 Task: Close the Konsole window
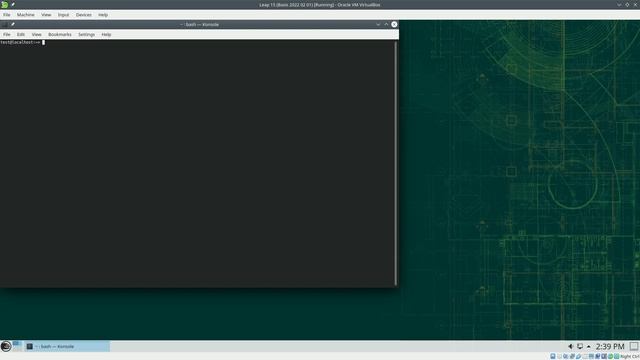point(394,24)
